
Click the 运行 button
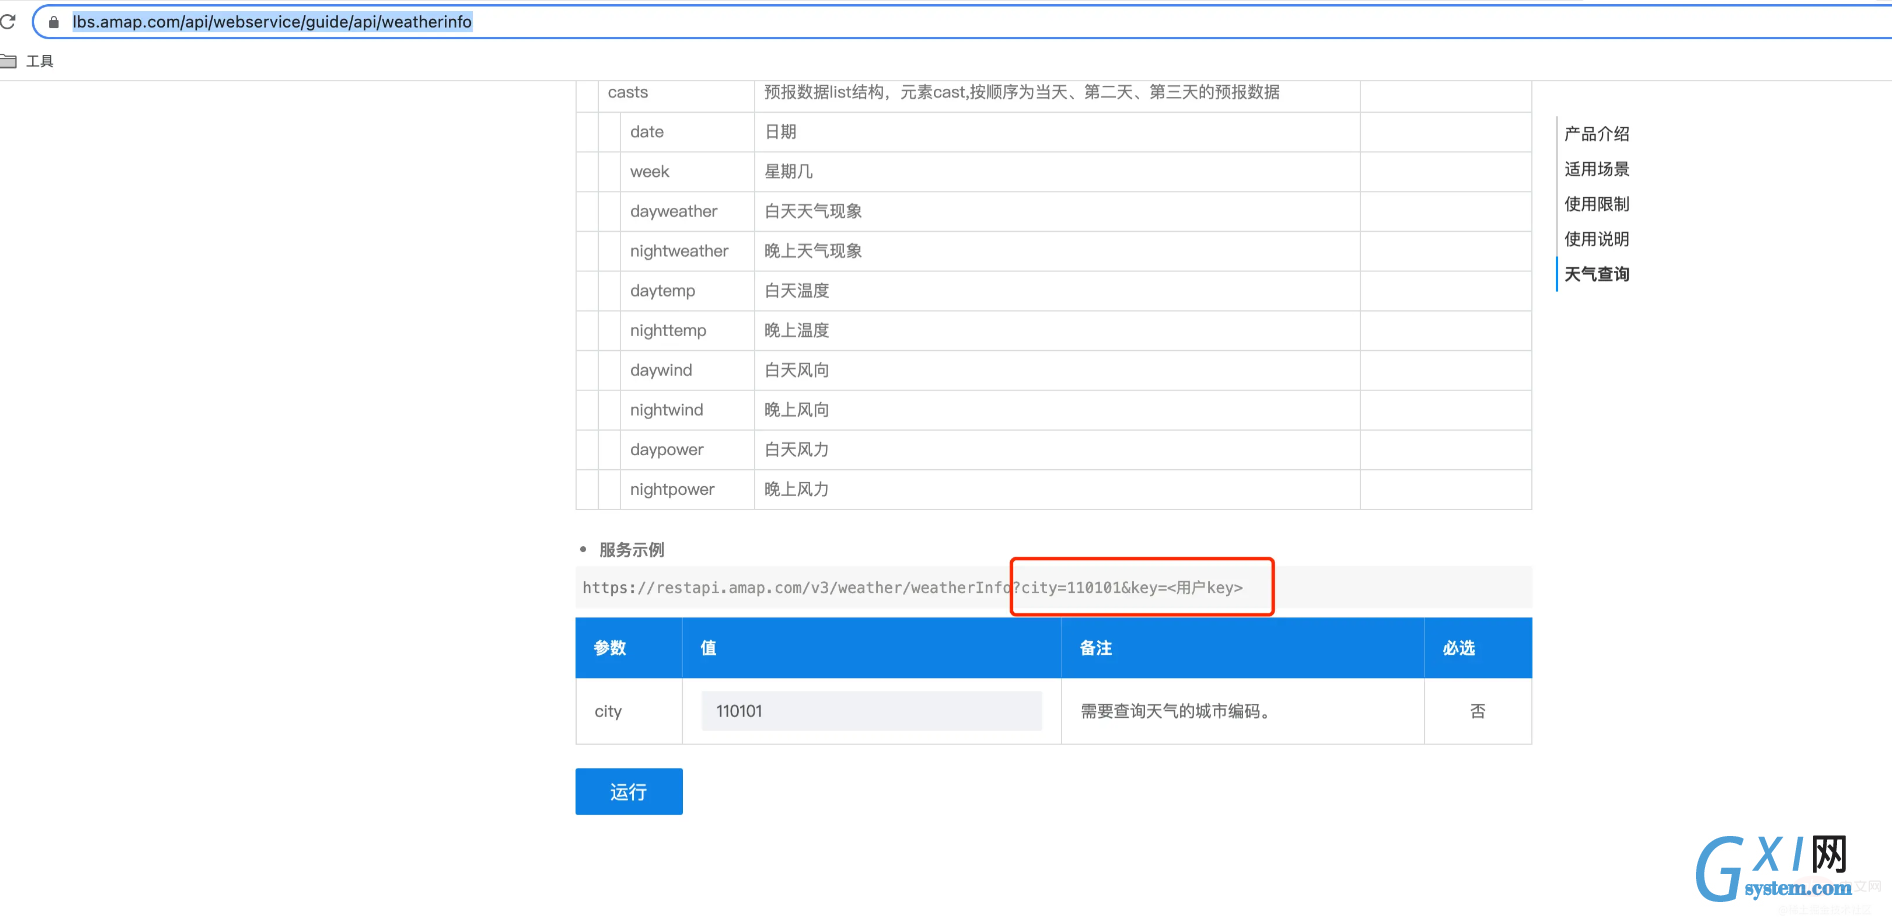(x=629, y=791)
